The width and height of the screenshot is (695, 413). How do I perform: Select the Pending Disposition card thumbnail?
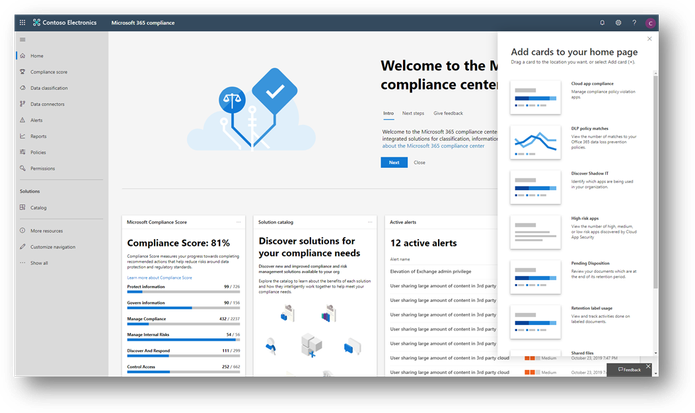pyautogui.click(x=535, y=277)
